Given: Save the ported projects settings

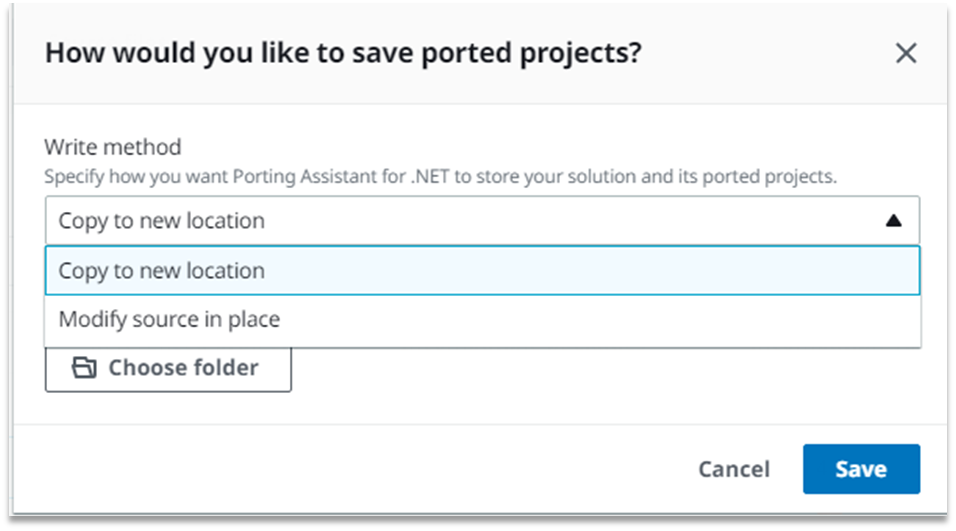Looking at the screenshot, I should (860, 469).
